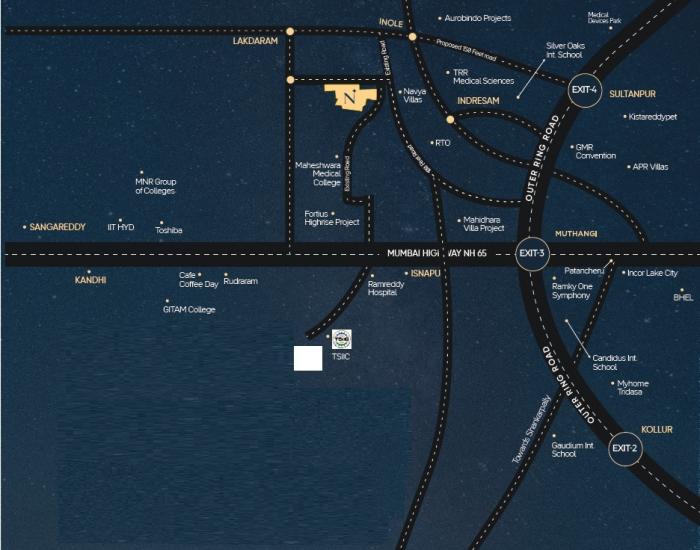Click the Maheshwara Medical College label
Viewport: 700px width, 550px height.
(319, 173)
